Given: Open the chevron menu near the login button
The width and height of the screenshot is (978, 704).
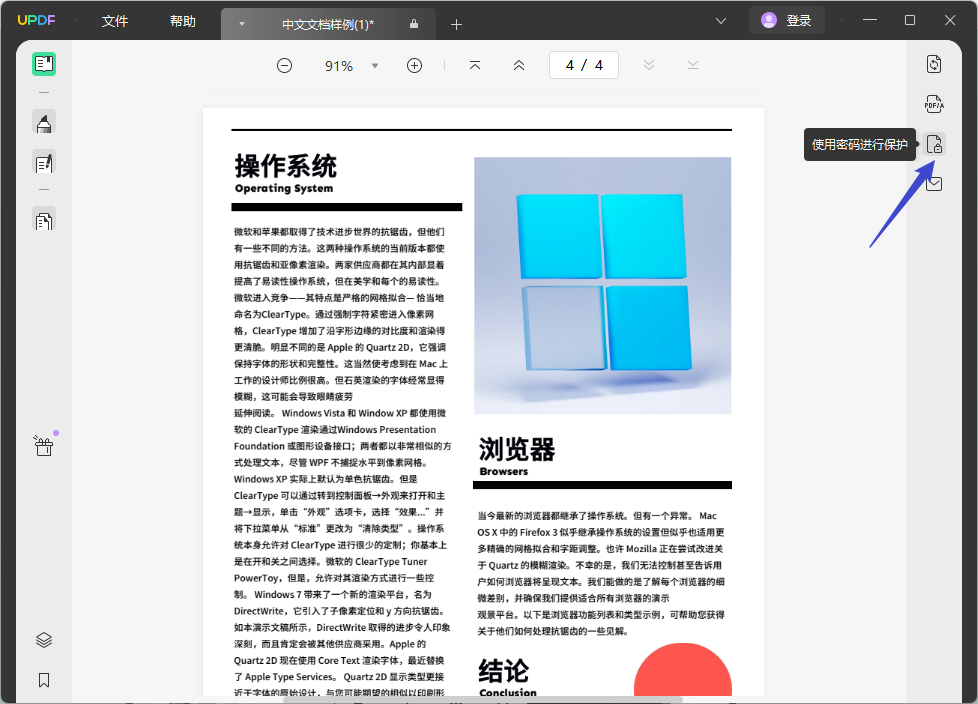Looking at the screenshot, I should point(720,19).
